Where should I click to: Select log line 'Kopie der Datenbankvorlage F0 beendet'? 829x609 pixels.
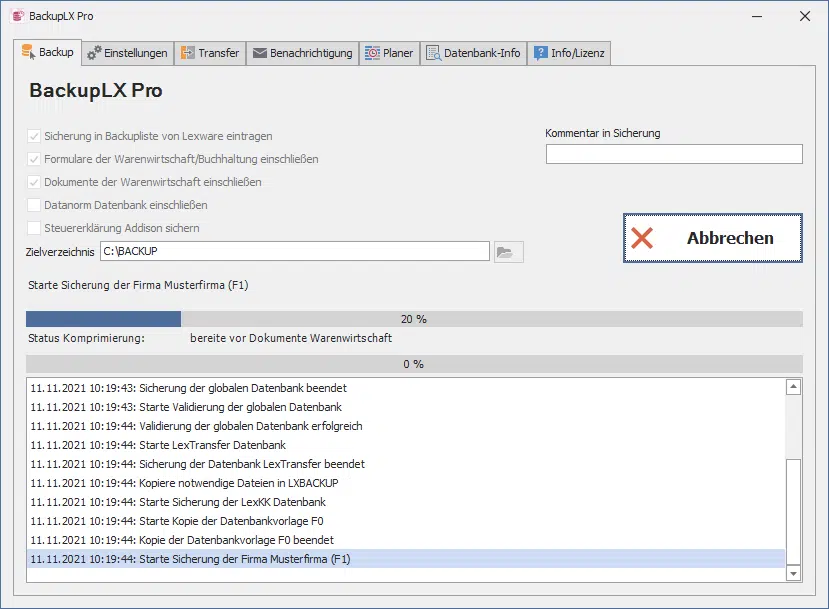[x=406, y=540]
